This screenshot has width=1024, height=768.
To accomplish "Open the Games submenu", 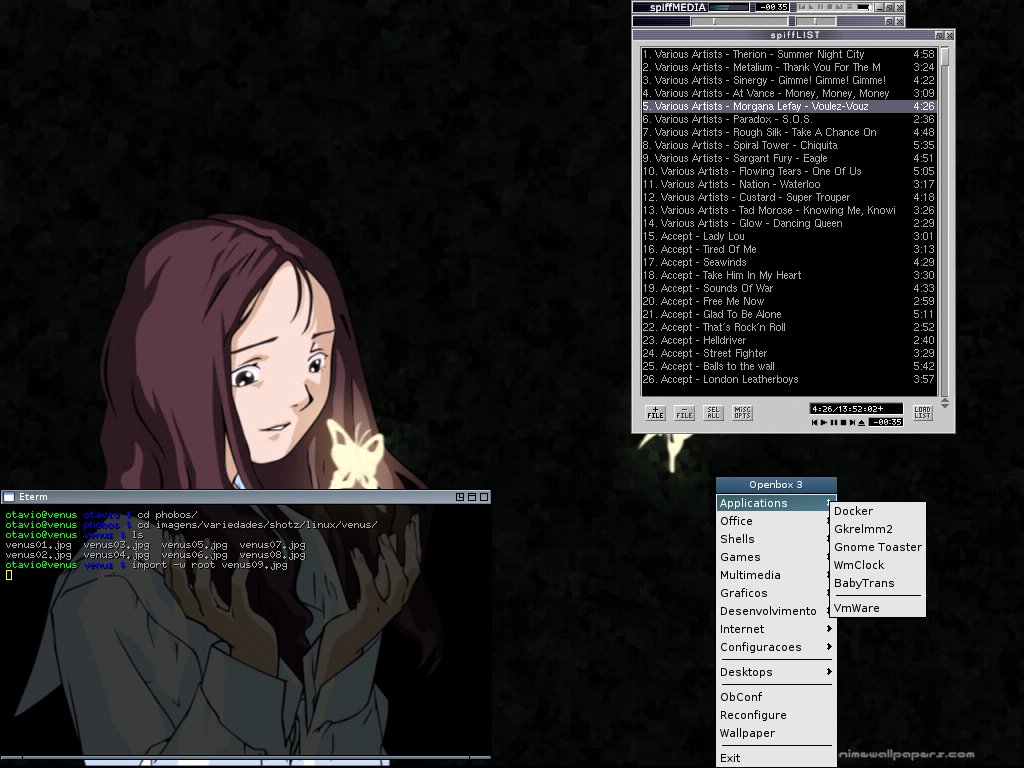I will point(776,557).
